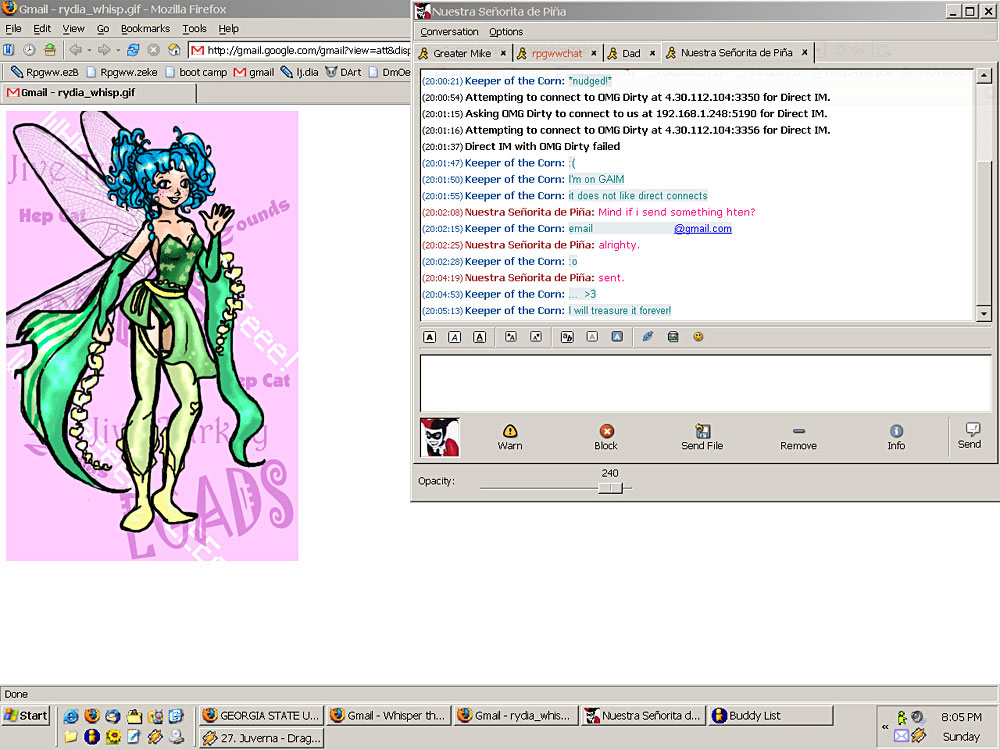Viewport: 1000px width, 750px height.
Task: Open the boot camp bookmark
Action: click(196, 73)
